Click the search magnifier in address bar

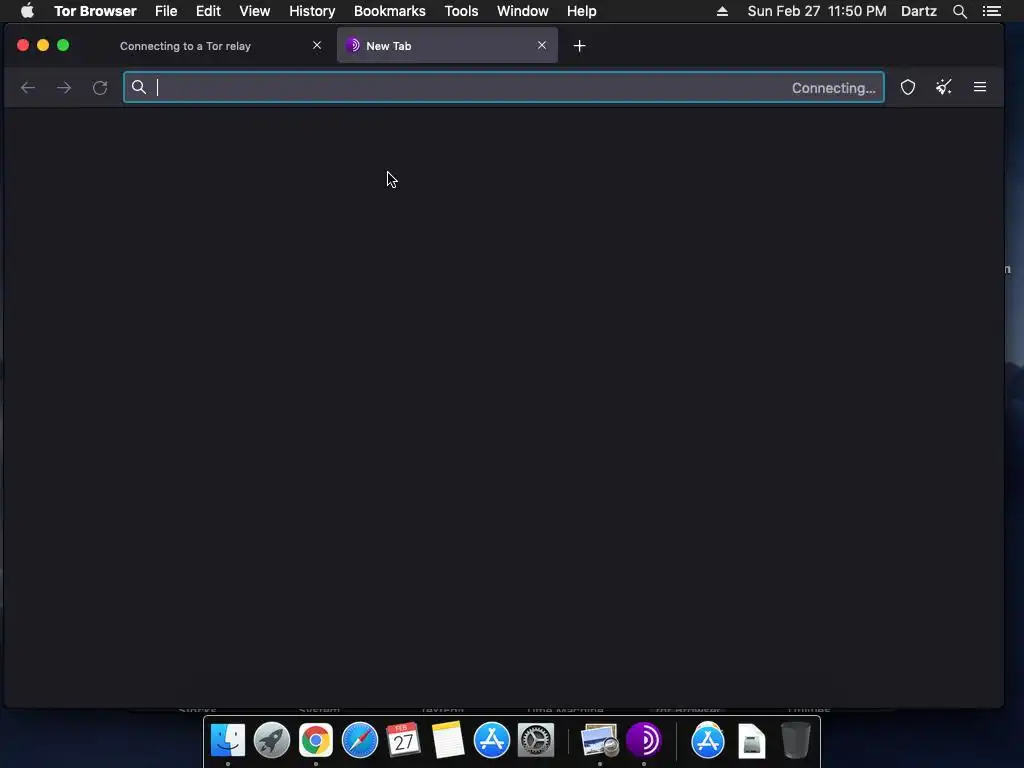pos(139,87)
